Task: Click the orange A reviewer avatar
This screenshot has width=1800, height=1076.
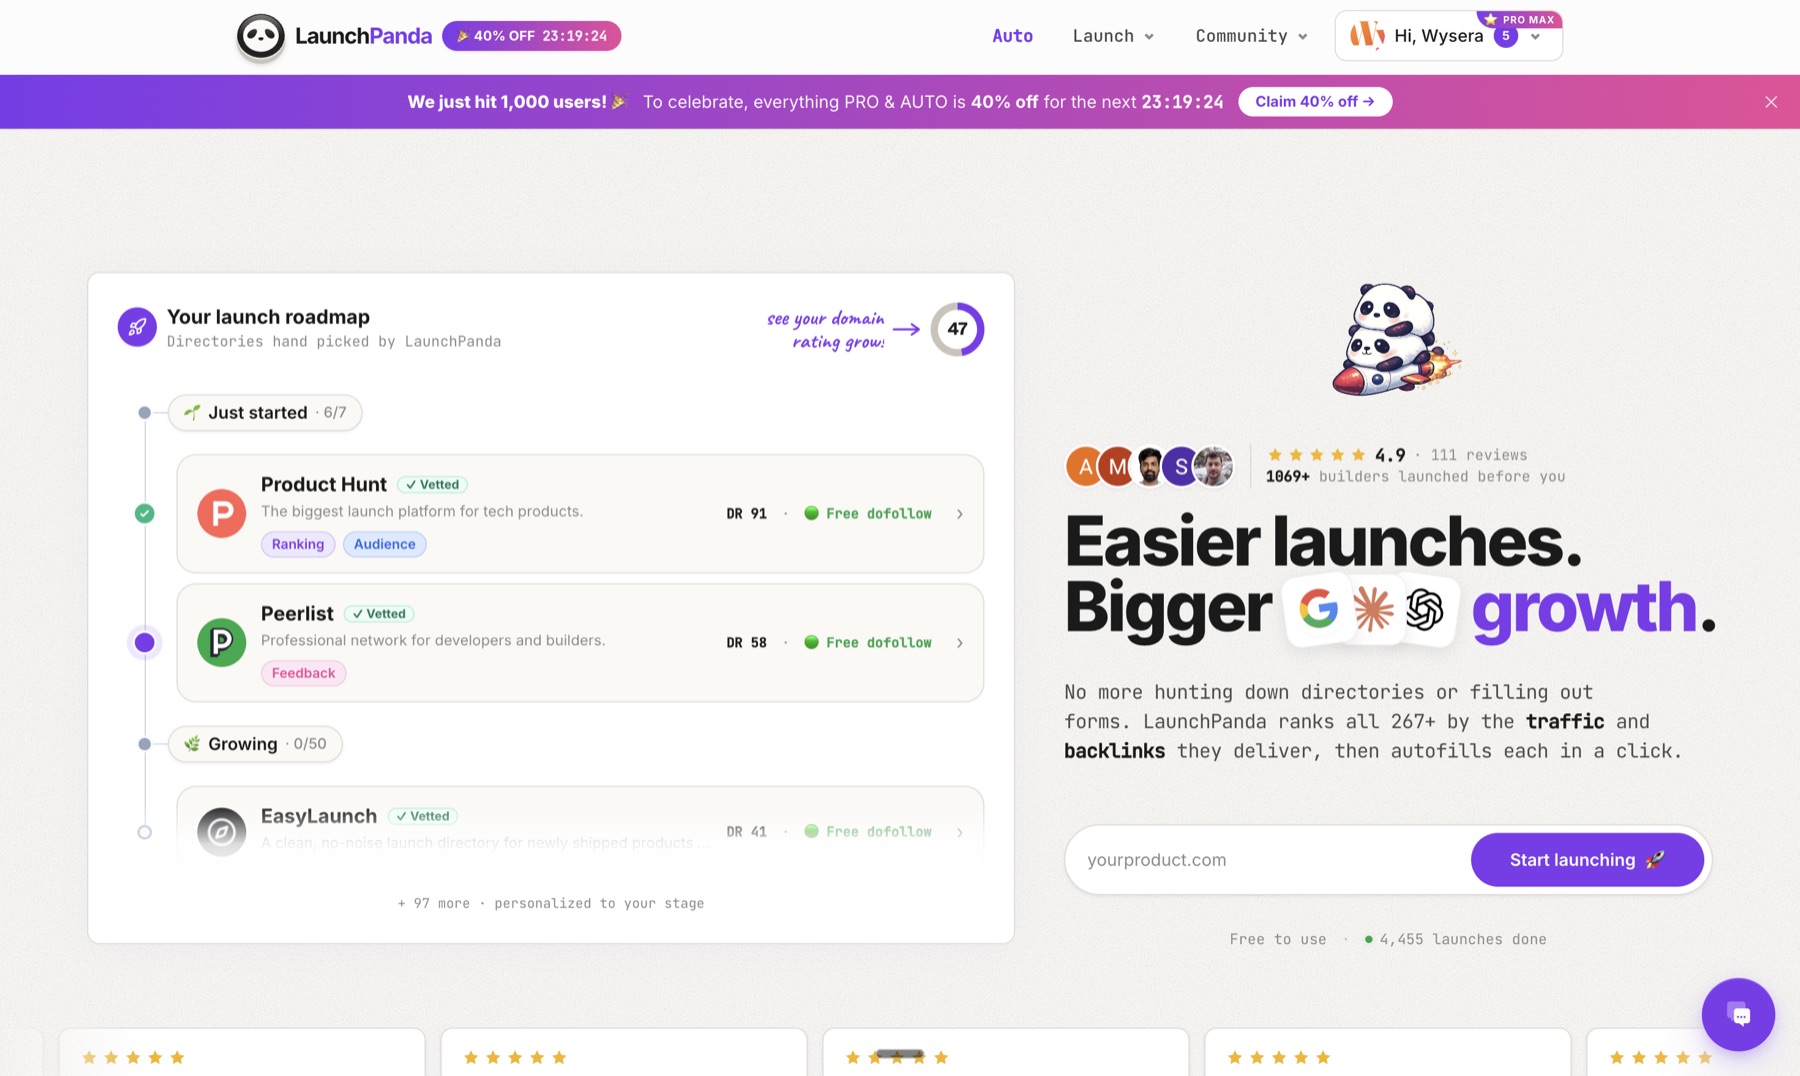Action: (1084, 466)
